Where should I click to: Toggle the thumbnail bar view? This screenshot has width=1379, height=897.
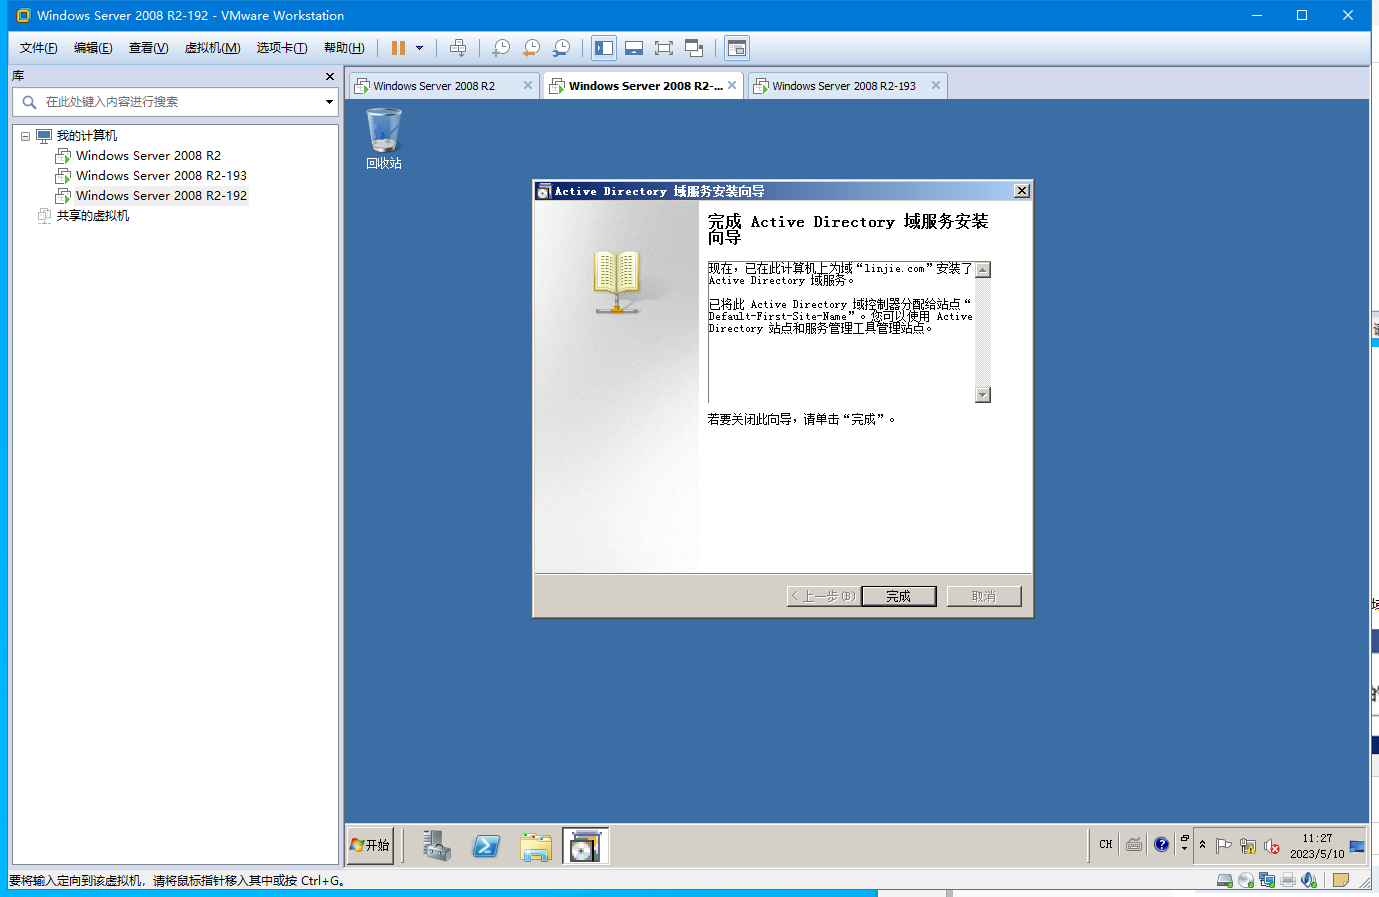(634, 48)
